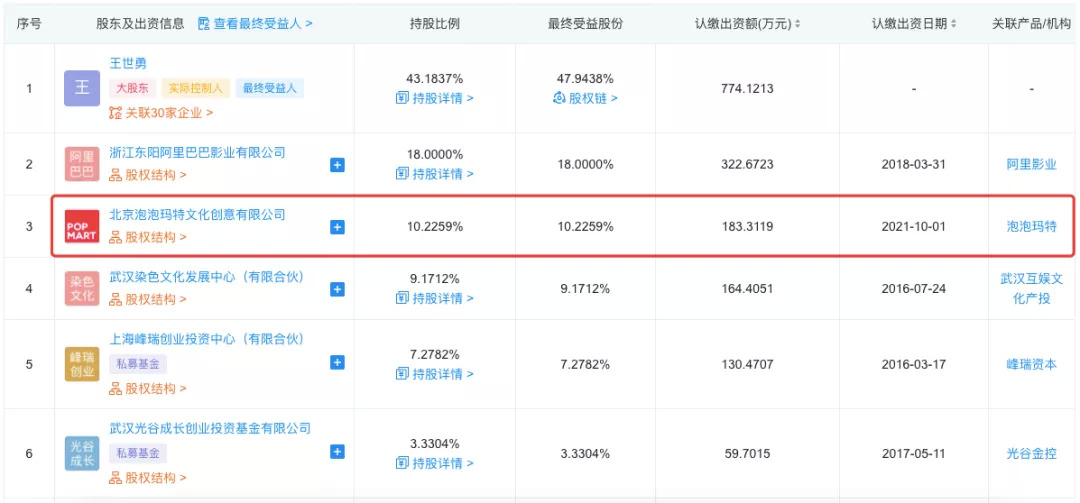Image resolution: width=1080 pixels, height=503 pixels.
Task: View 持股详情 for 王世勇's 43.1837% stake
Action: click(435, 98)
